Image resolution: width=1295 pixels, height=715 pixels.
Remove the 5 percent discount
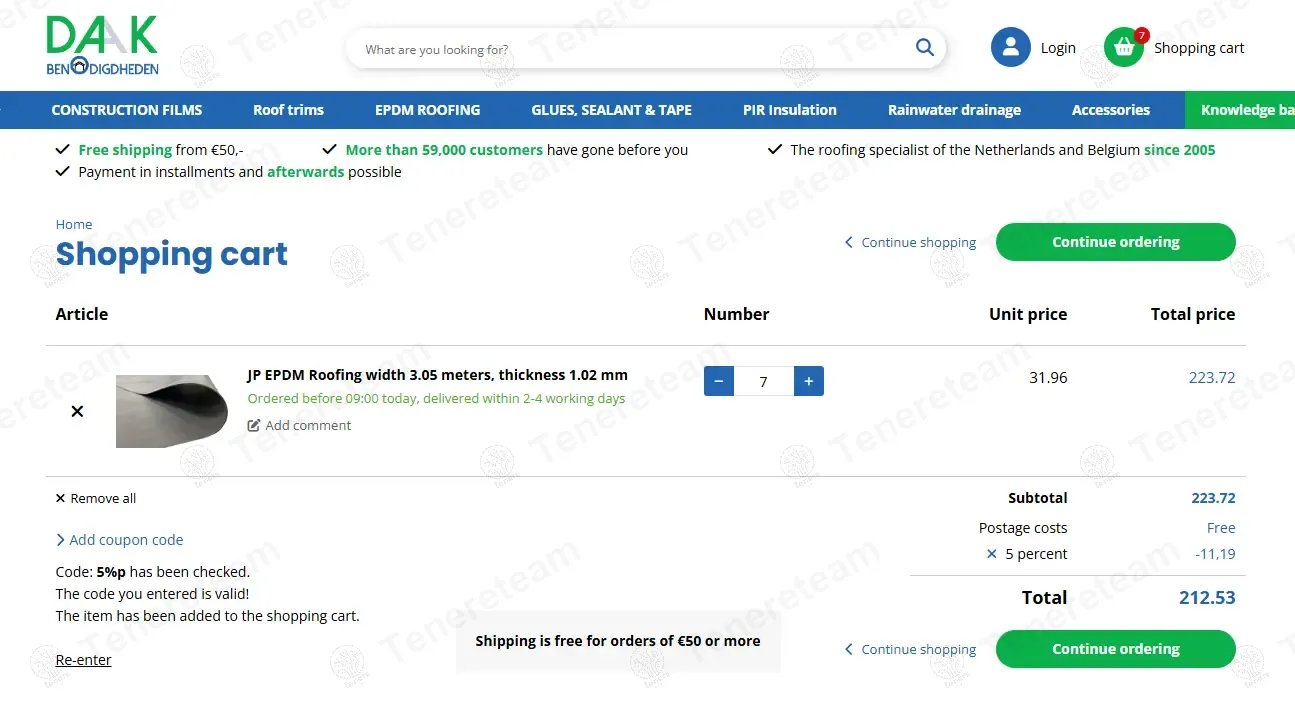point(991,554)
